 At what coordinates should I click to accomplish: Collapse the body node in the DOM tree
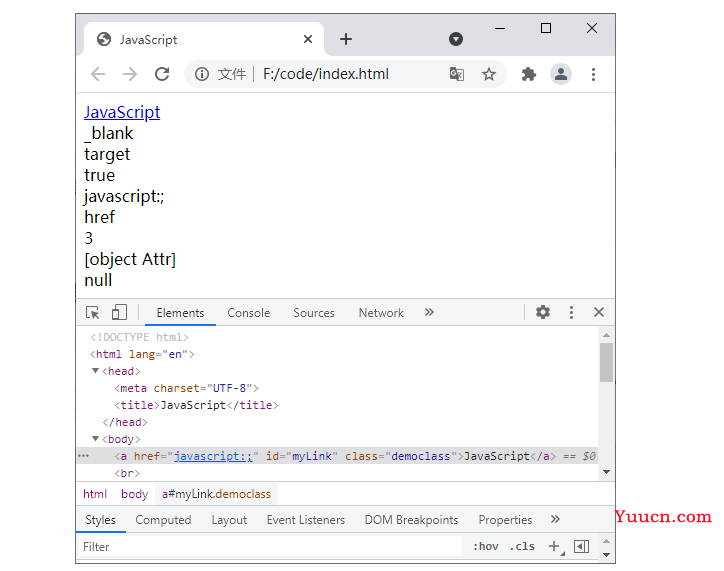click(95, 439)
